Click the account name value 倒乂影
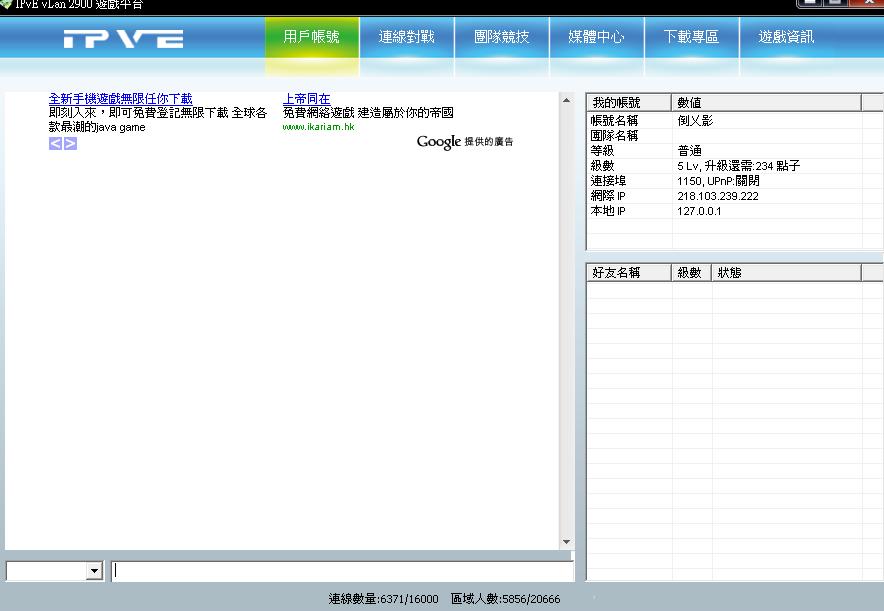884x611 pixels. (x=695, y=121)
